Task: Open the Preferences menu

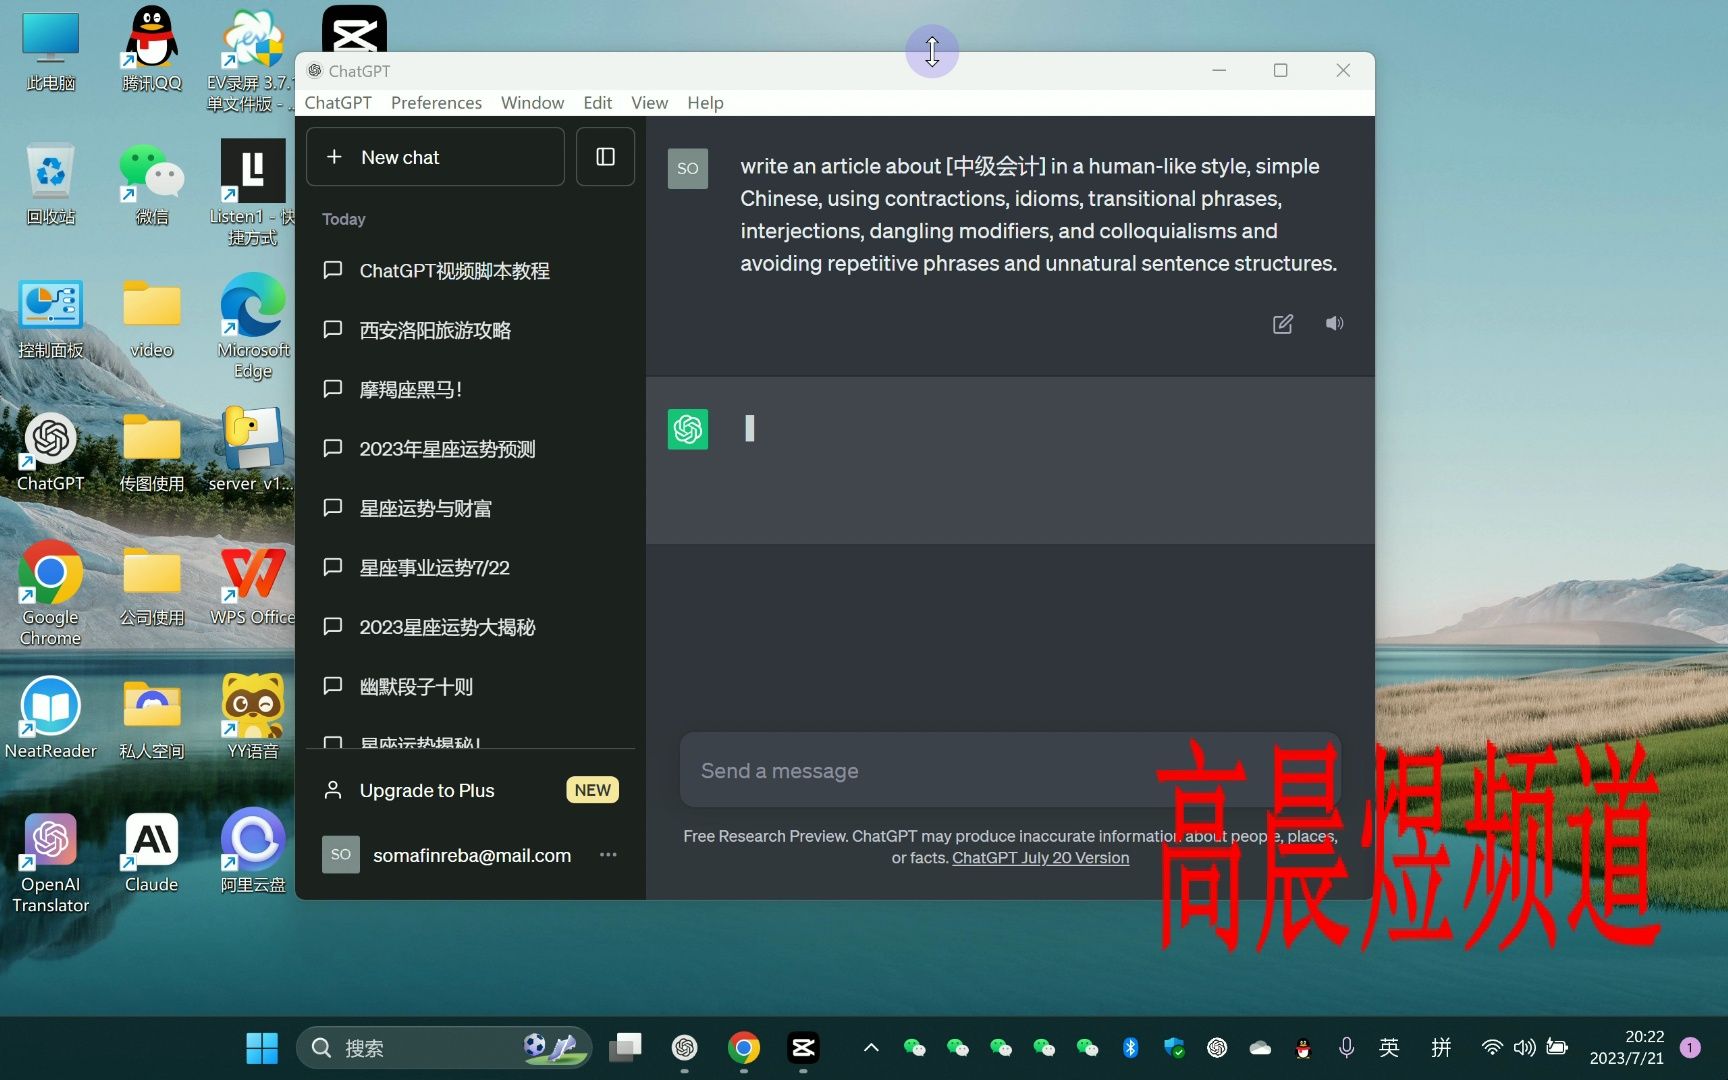Action: pos(436,103)
